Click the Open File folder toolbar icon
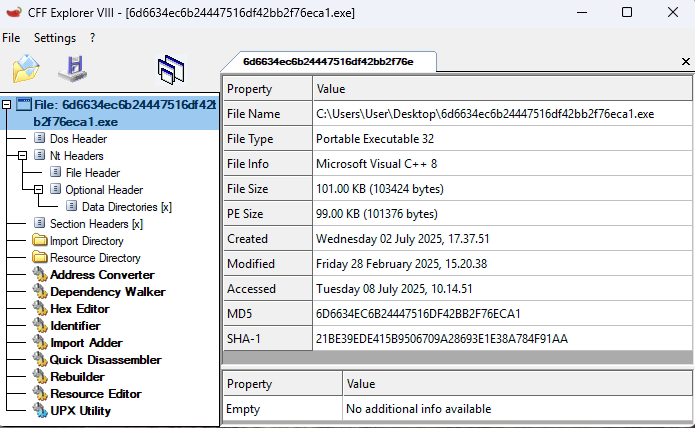 [26, 69]
